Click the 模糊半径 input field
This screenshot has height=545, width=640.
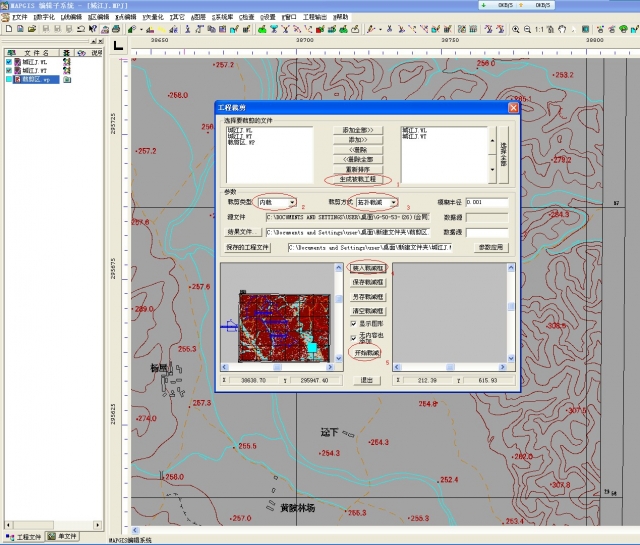coord(486,202)
